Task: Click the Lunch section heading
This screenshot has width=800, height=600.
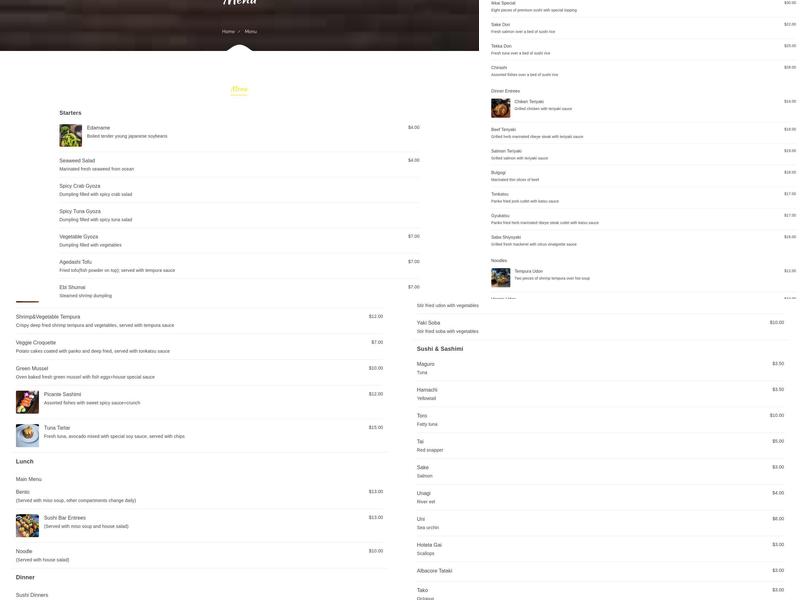Action: [x=24, y=461]
